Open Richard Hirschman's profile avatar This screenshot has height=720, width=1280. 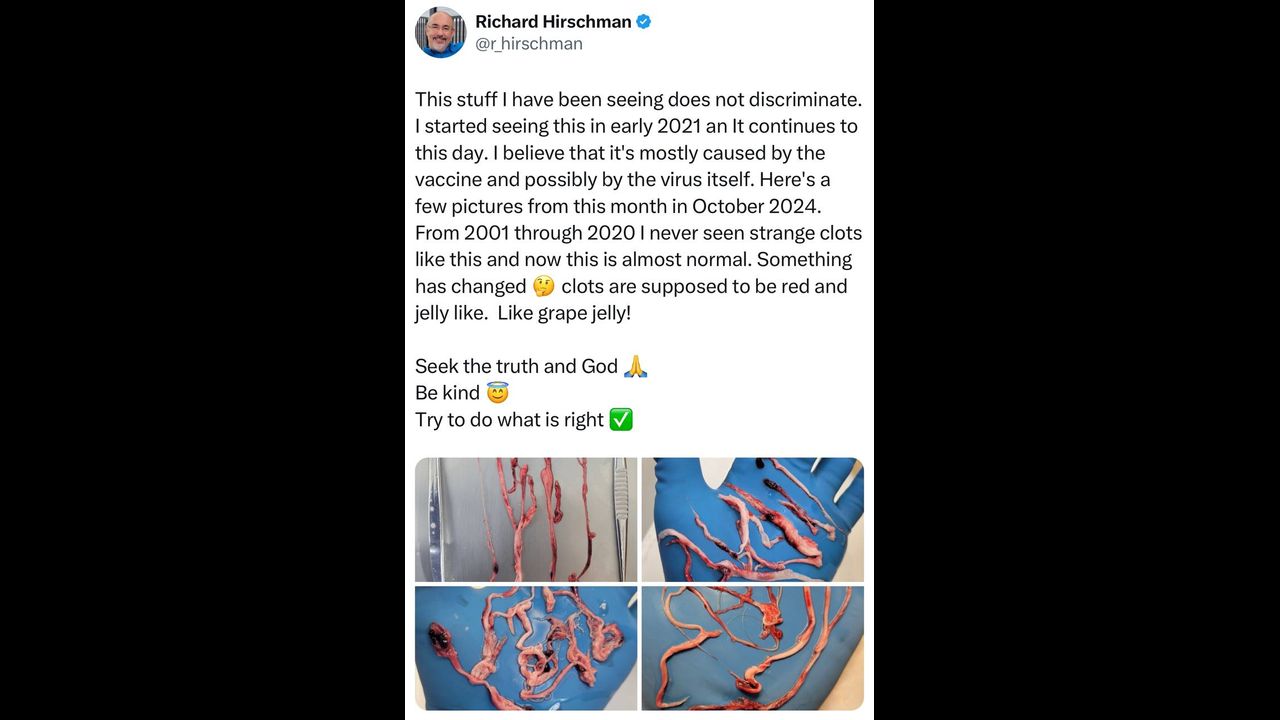[441, 32]
